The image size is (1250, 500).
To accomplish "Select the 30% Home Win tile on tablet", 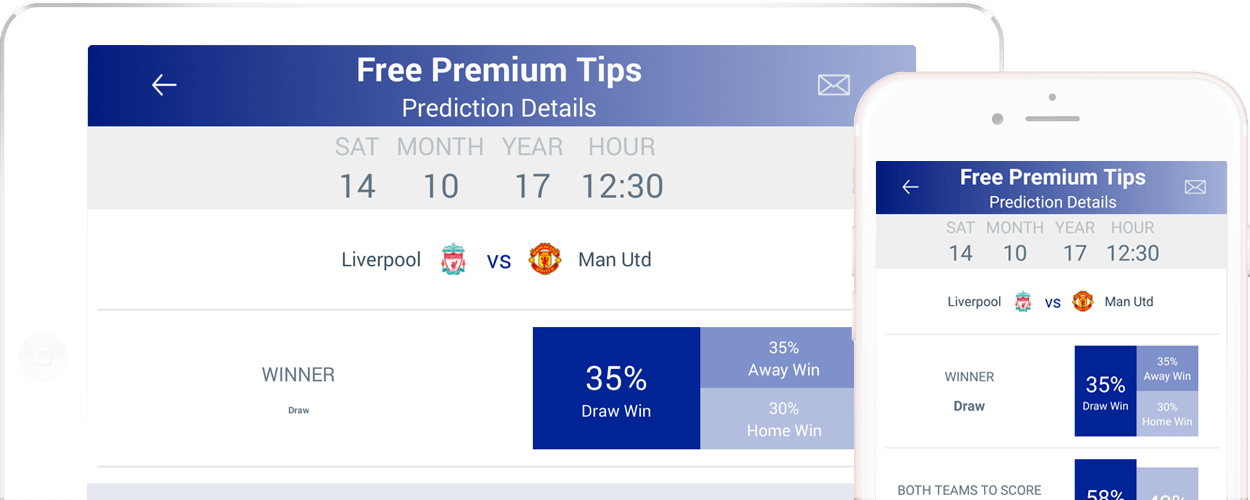I will click(x=777, y=419).
